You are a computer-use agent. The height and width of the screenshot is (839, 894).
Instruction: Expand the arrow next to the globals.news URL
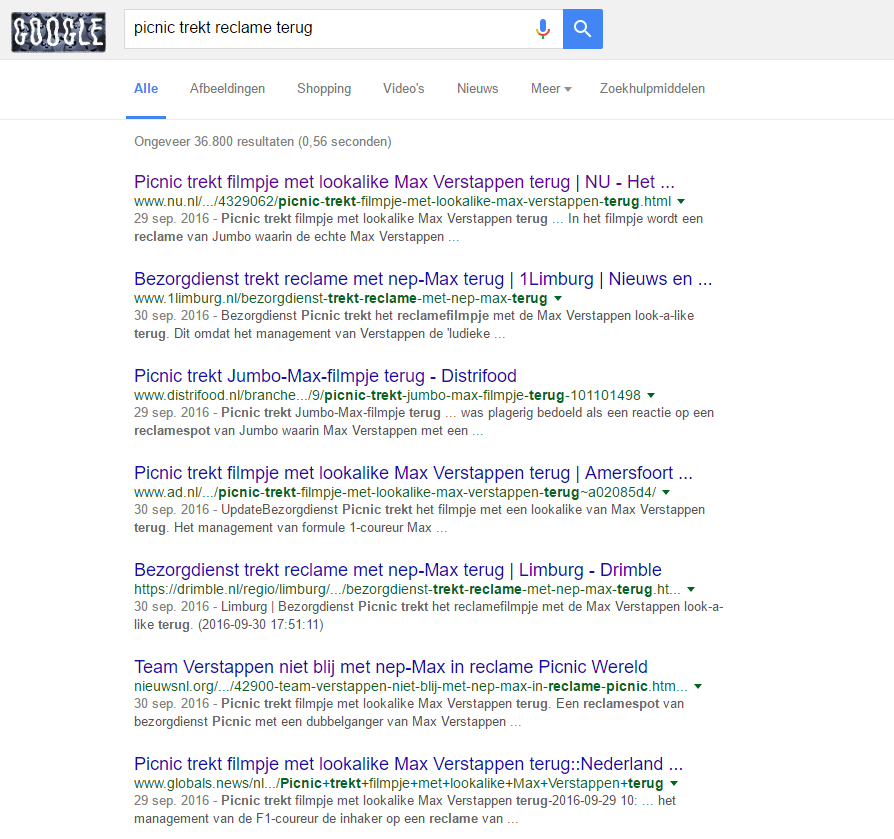pos(674,783)
